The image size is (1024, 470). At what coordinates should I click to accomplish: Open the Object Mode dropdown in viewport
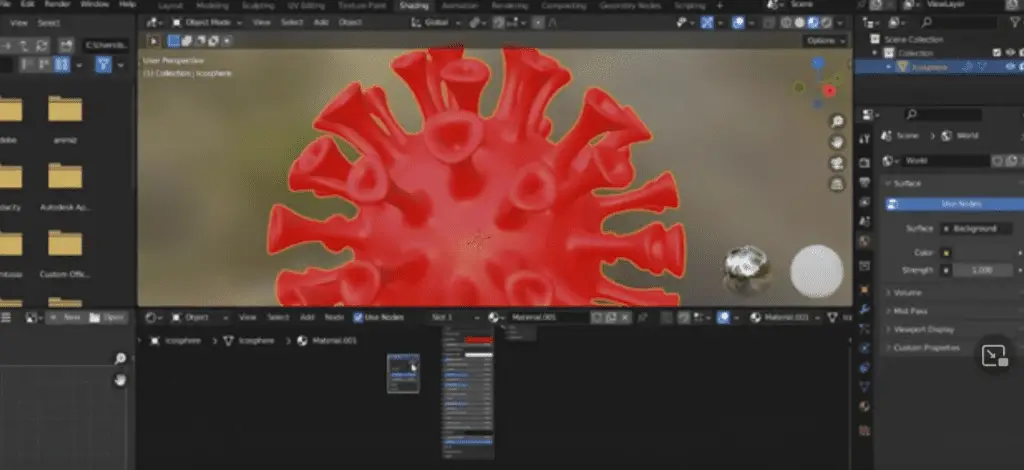(x=206, y=22)
